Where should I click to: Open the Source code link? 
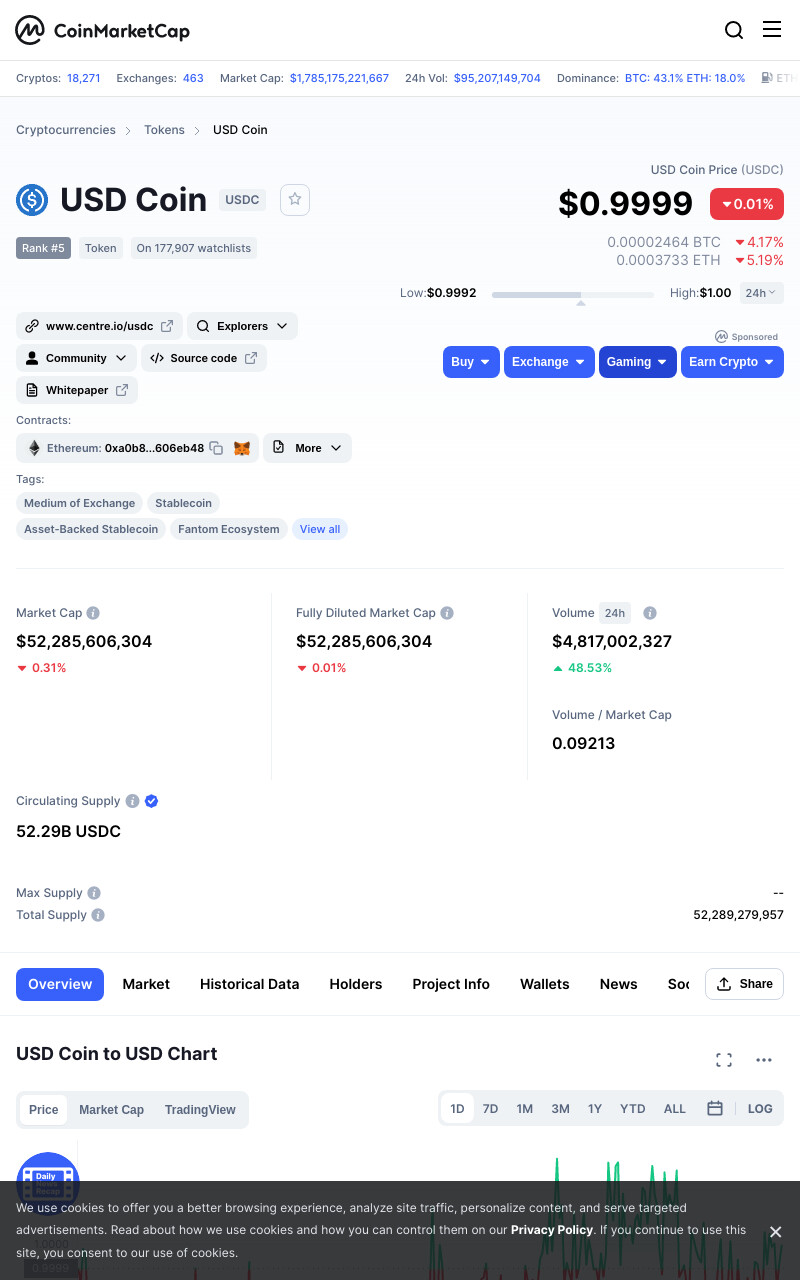pos(204,358)
